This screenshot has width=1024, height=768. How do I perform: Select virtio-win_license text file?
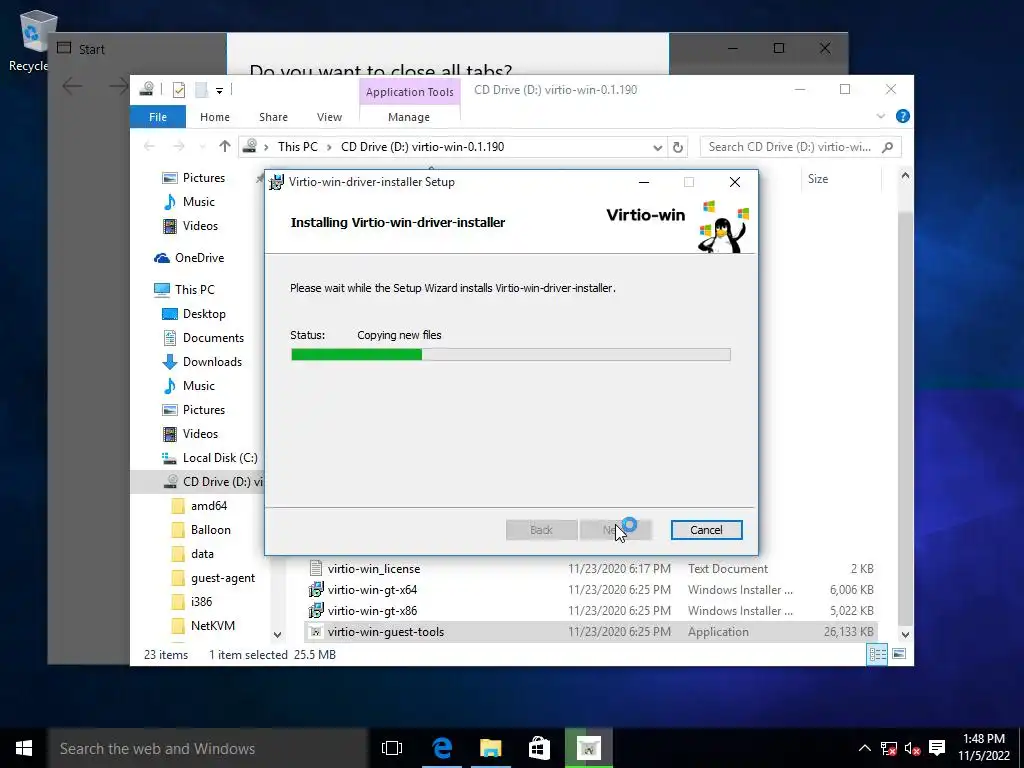(x=374, y=569)
